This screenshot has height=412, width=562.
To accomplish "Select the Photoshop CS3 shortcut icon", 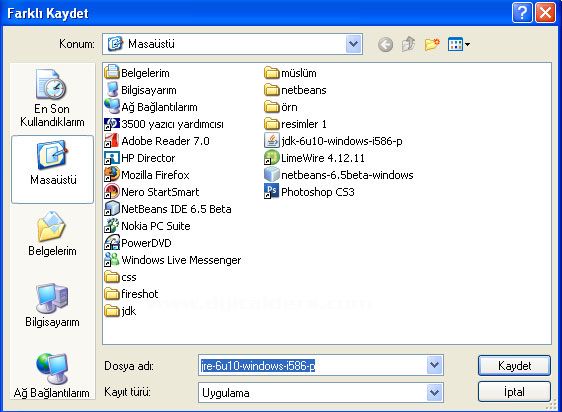I will 272,191.
